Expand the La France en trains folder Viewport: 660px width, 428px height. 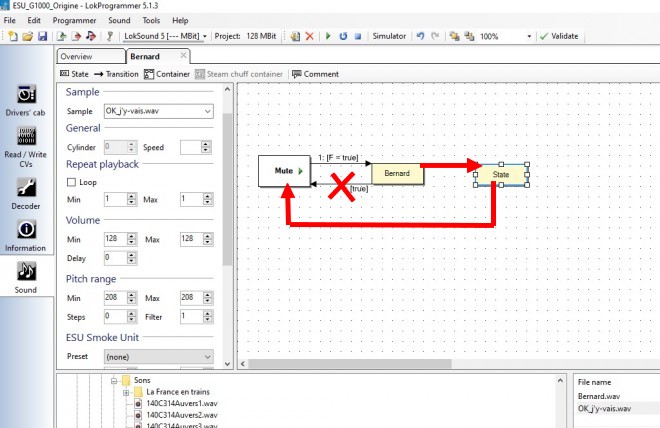(126, 393)
